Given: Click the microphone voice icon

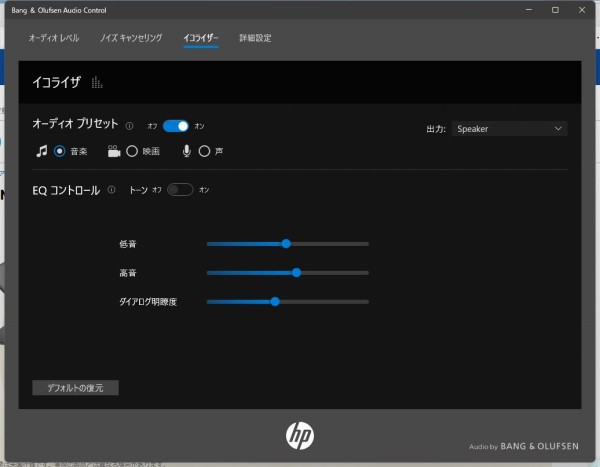Looking at the screenshot, I should (187, 151).
